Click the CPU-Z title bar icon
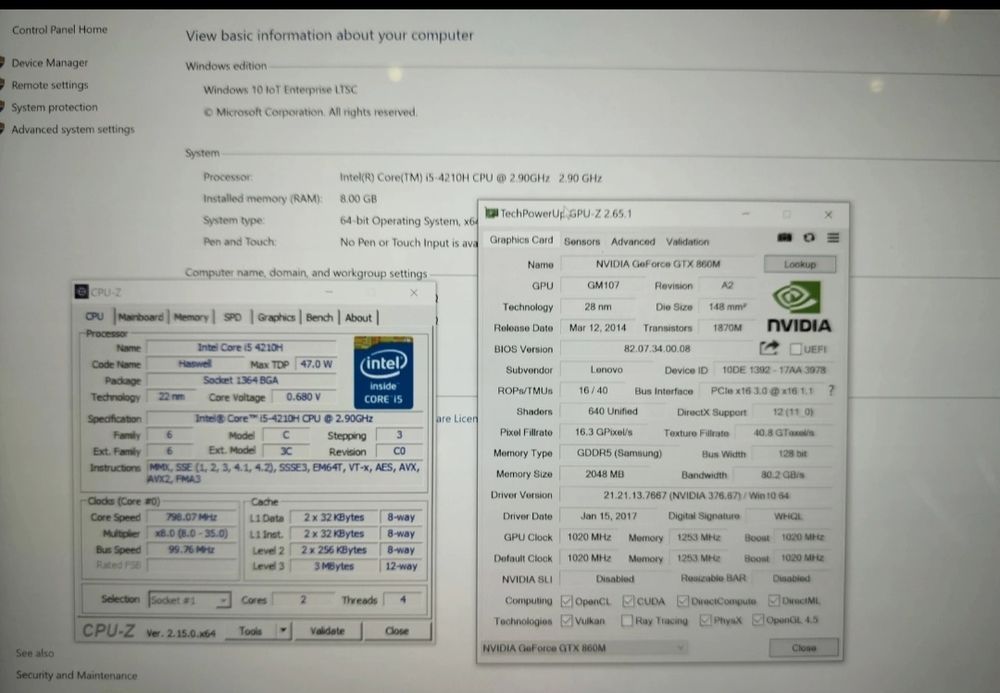Viewport: 1000px width, 693px height. (x=81, y=292)
